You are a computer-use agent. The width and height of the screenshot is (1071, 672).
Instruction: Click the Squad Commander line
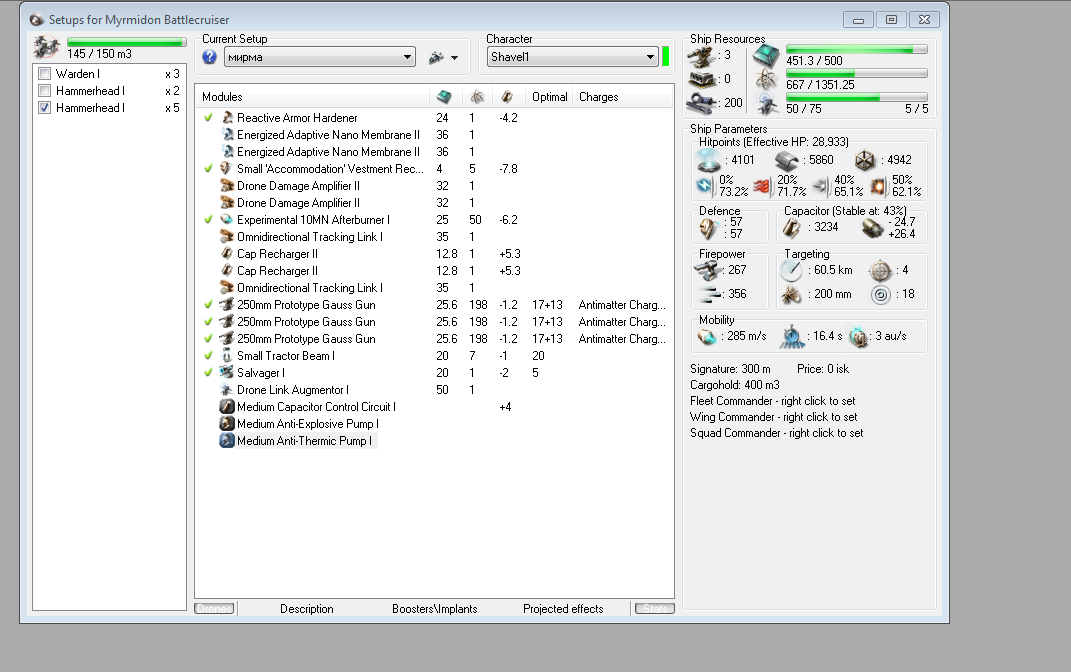pos(777,433)
